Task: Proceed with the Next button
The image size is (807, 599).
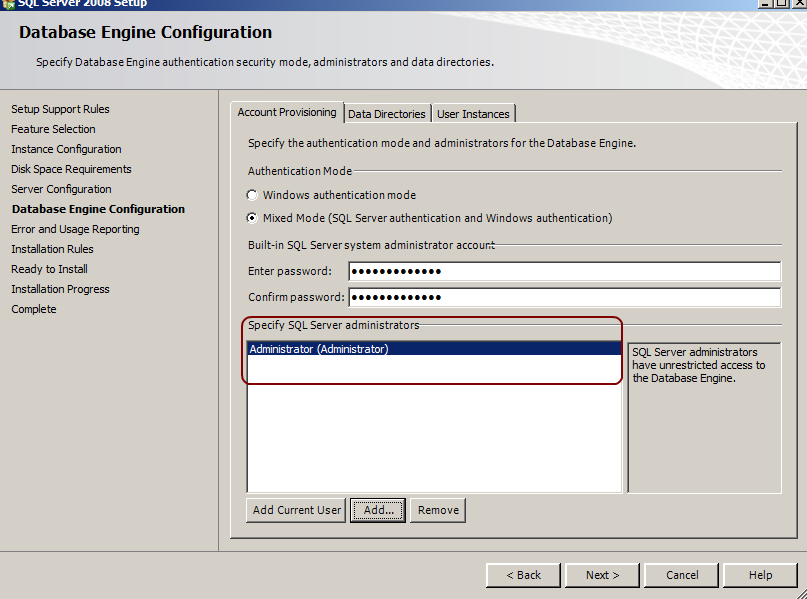Action: (x=602, y=575)
